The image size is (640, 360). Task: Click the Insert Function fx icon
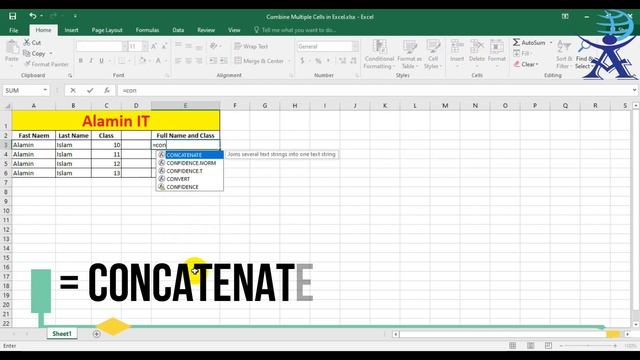coord(107,90)
